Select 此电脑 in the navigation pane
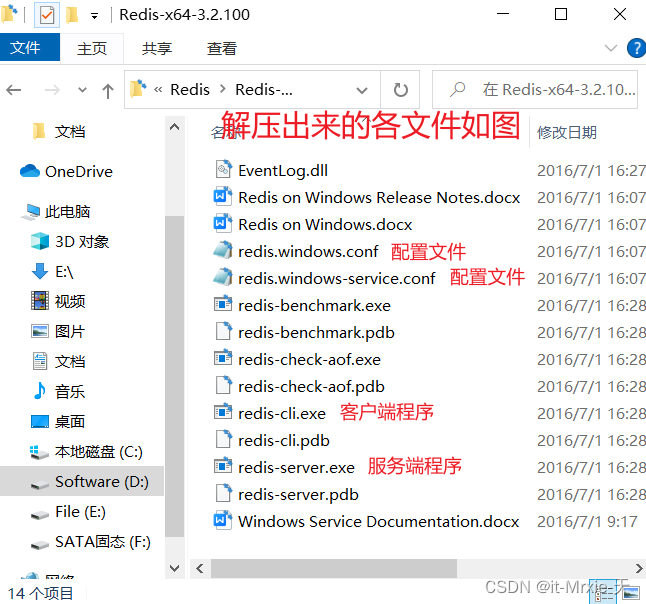This screenshot has height=604, width=646. click(56, 212)
